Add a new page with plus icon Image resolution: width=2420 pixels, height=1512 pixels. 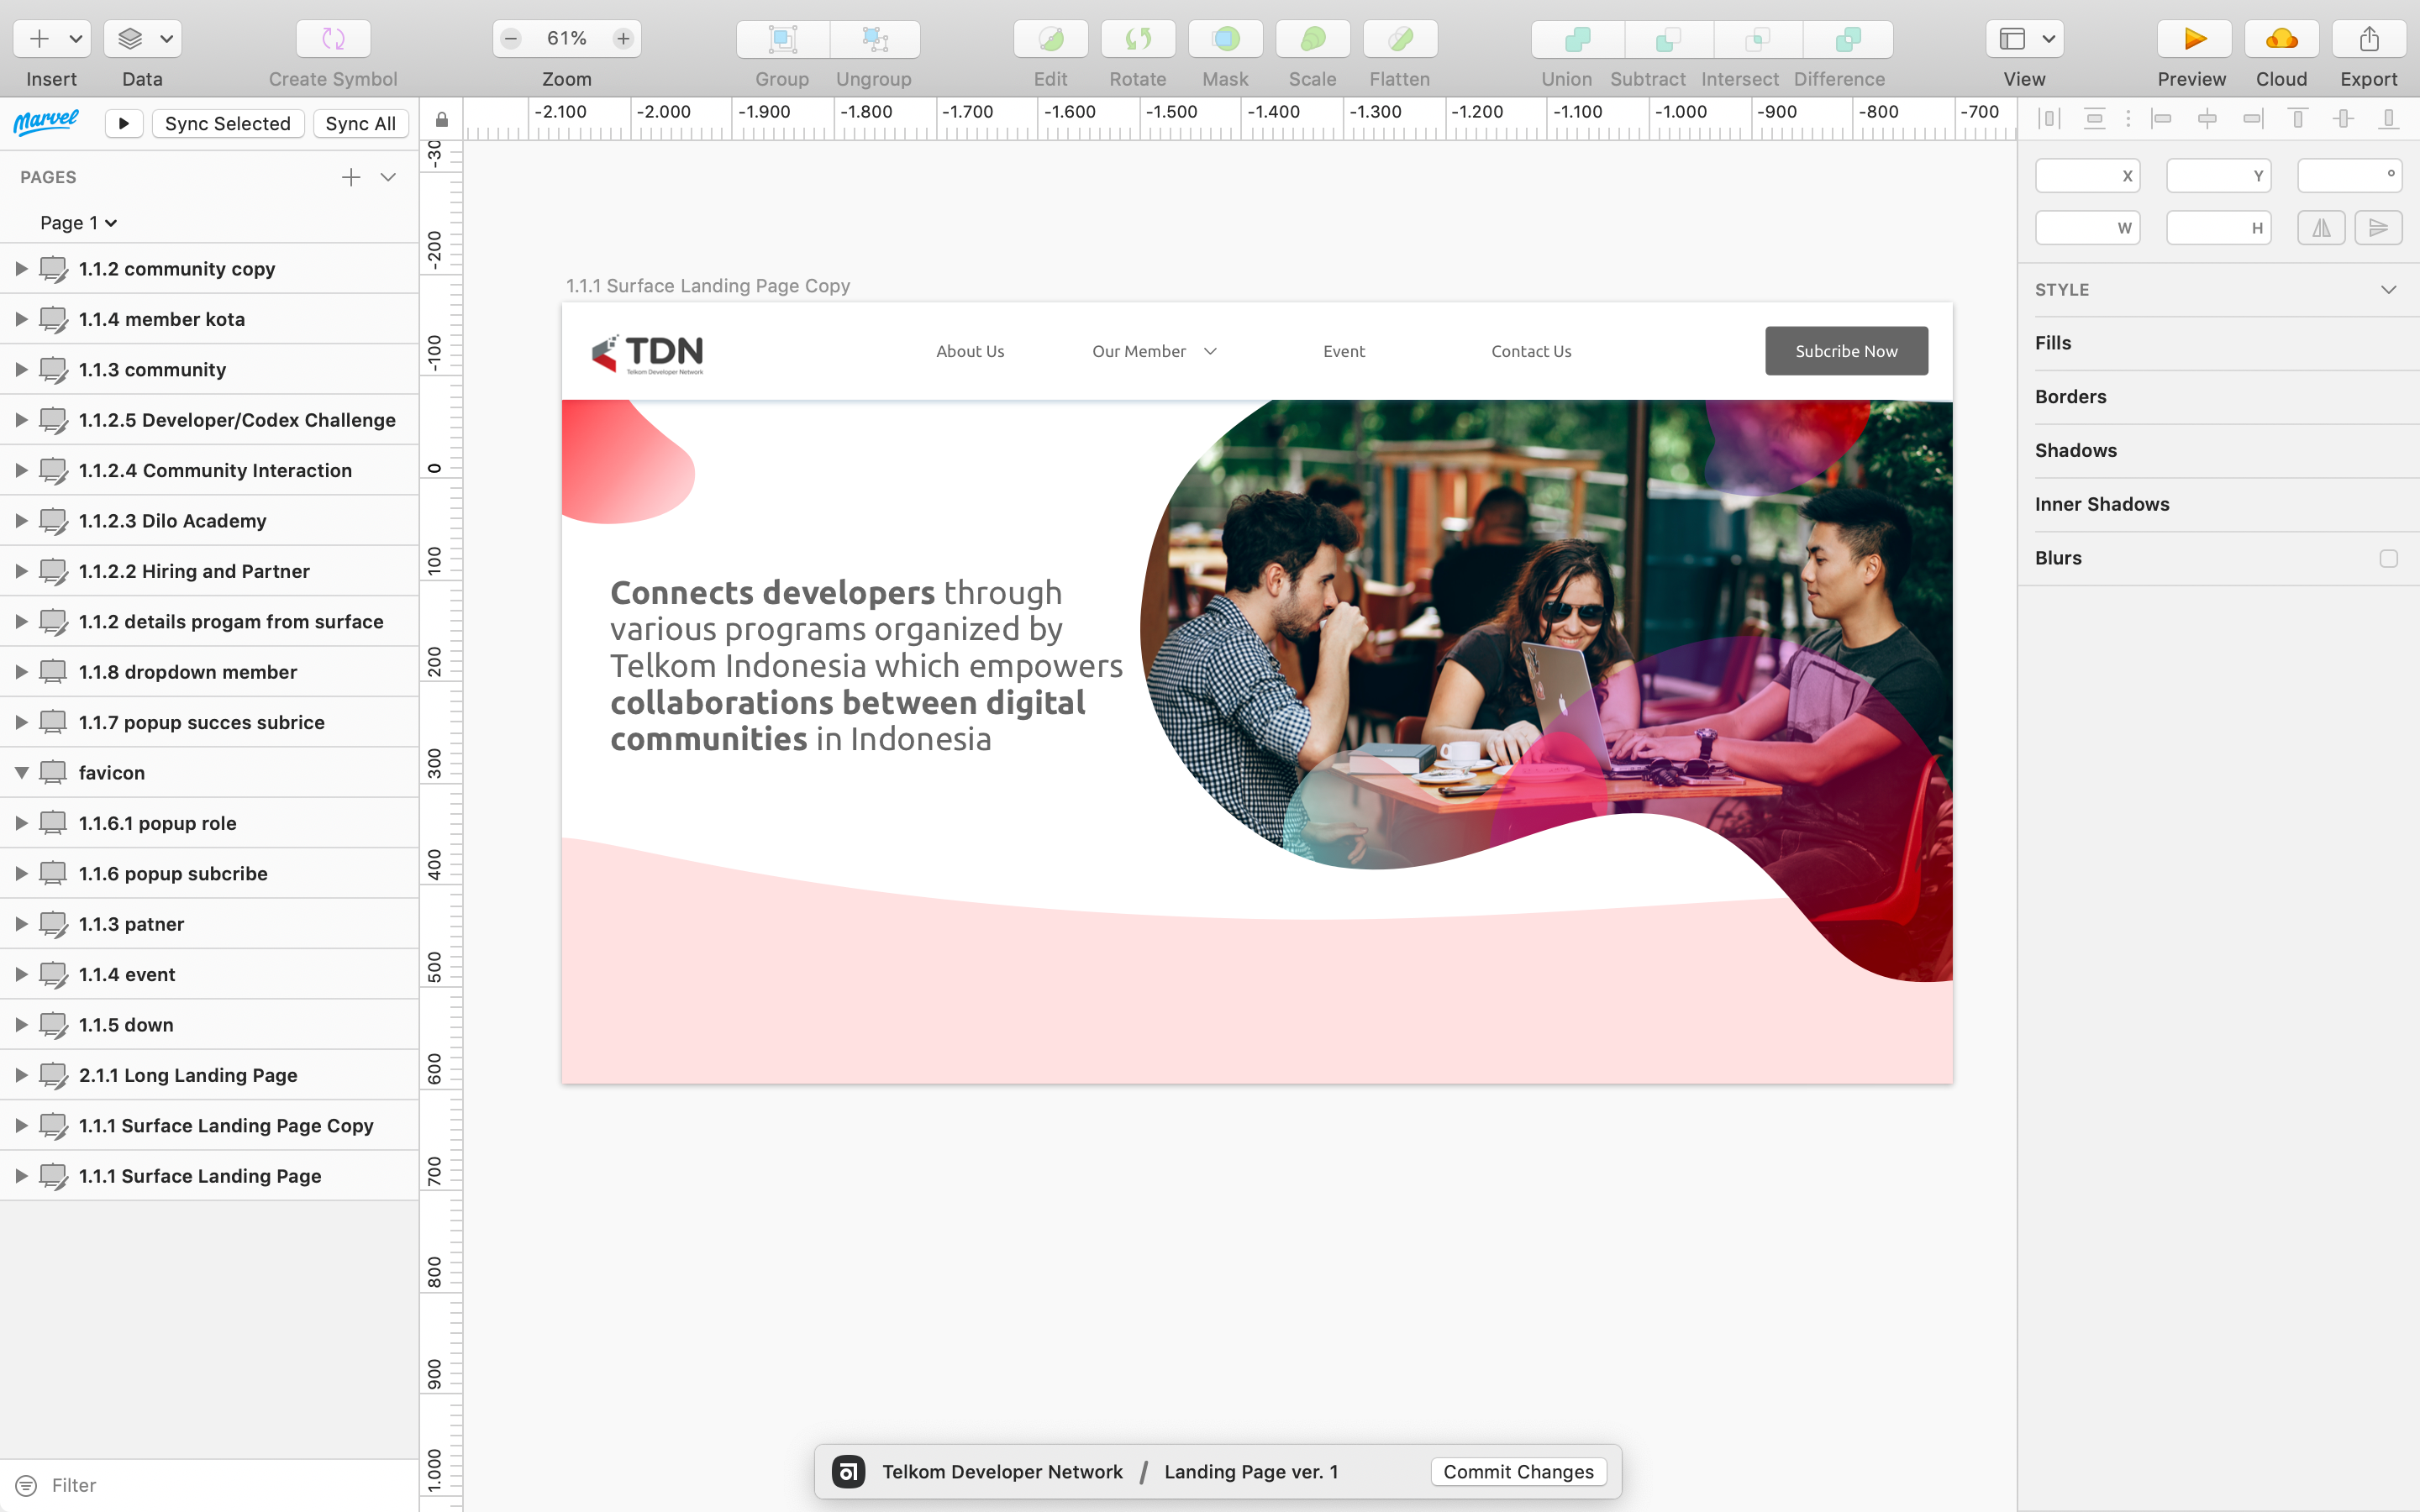tap(351, 177)
